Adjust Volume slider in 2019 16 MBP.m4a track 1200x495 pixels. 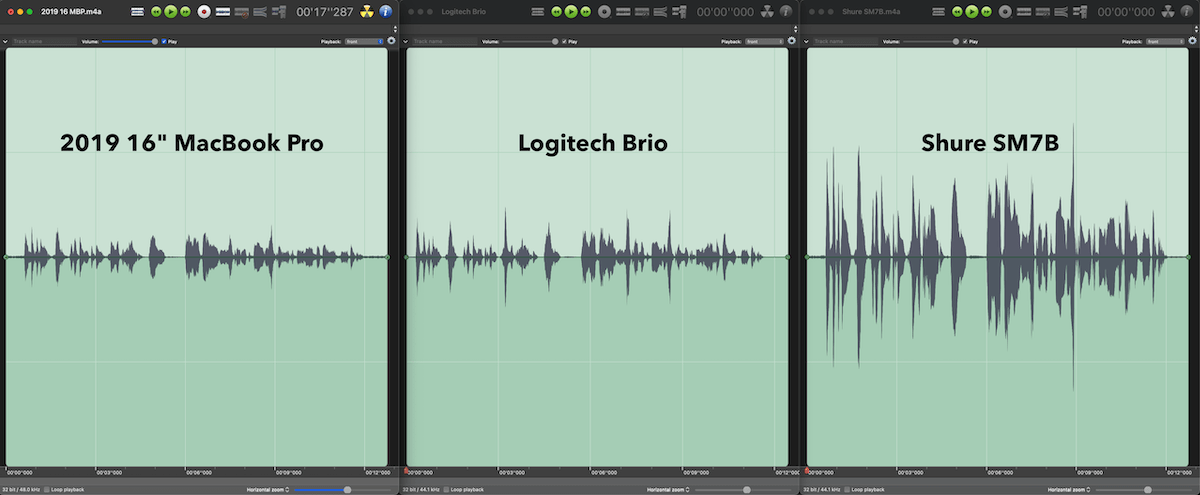pyautogui.click(x=130, y=42)
